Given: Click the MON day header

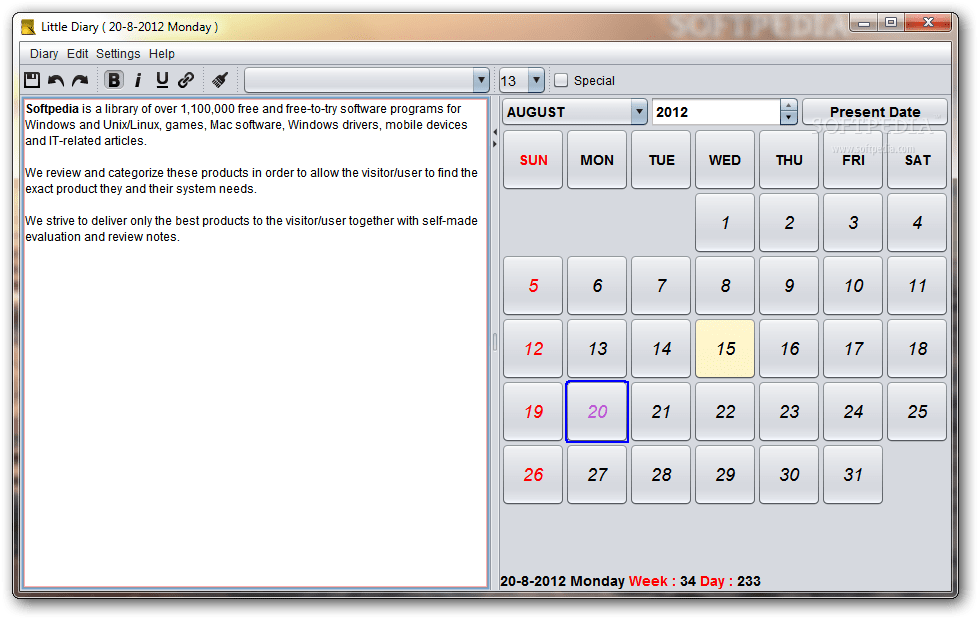Looking at the screenshot, I should pyautogui.click(x=597, y=160).
